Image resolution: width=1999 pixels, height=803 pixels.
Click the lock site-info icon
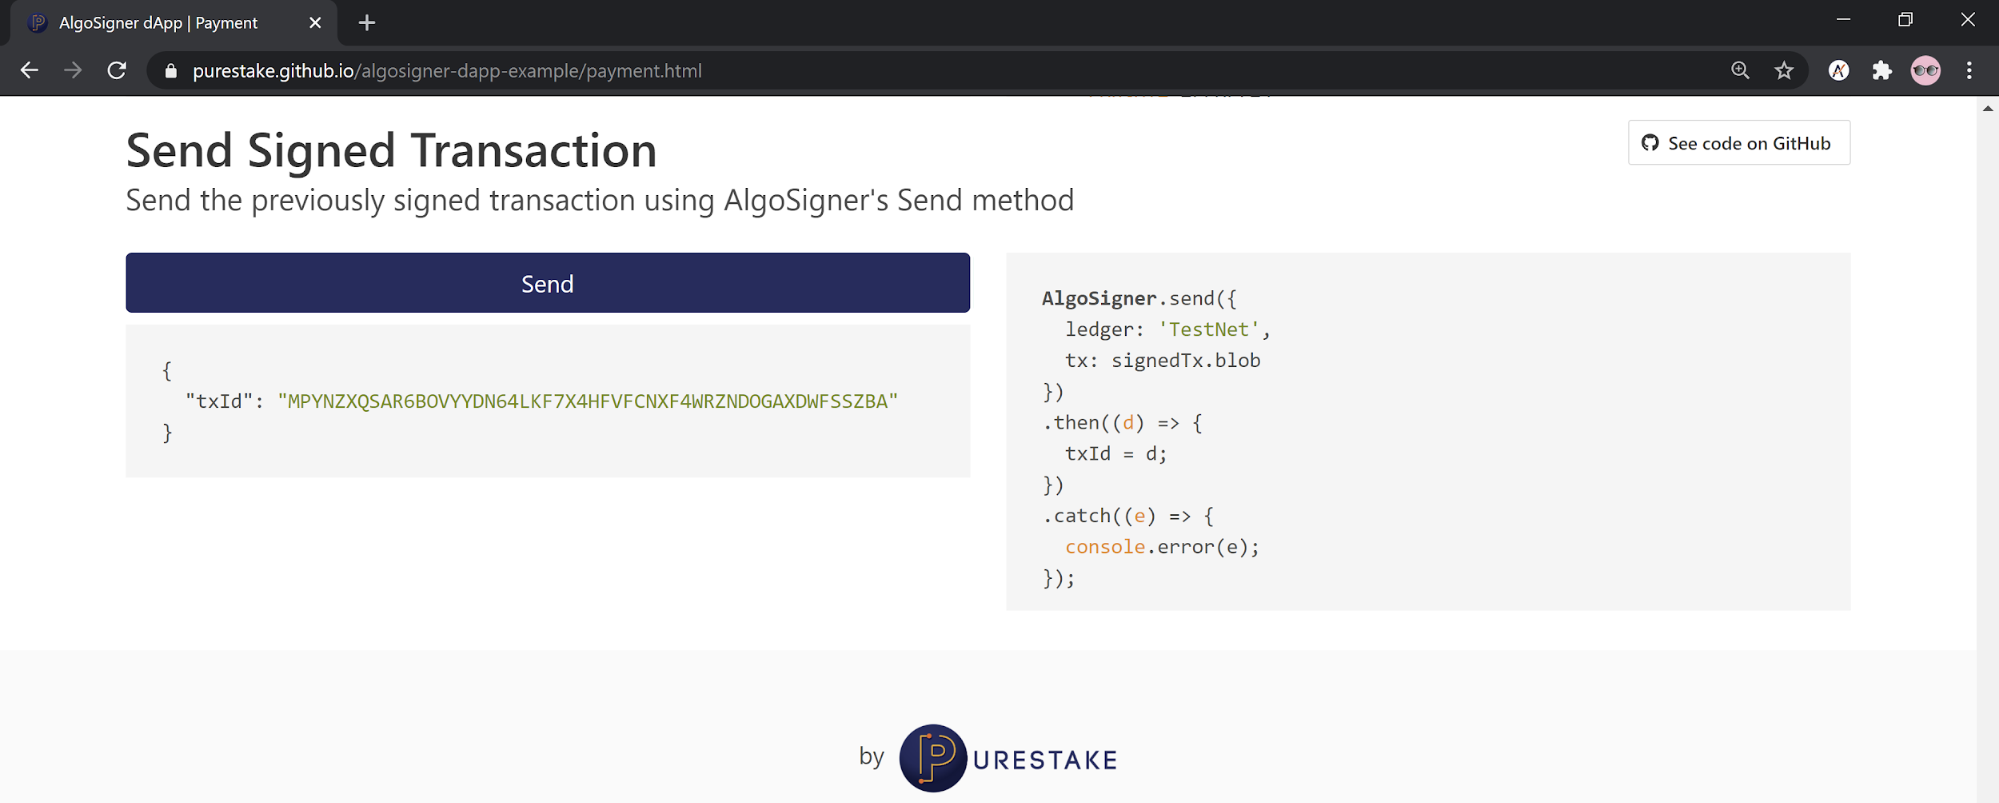pos(170,71)
